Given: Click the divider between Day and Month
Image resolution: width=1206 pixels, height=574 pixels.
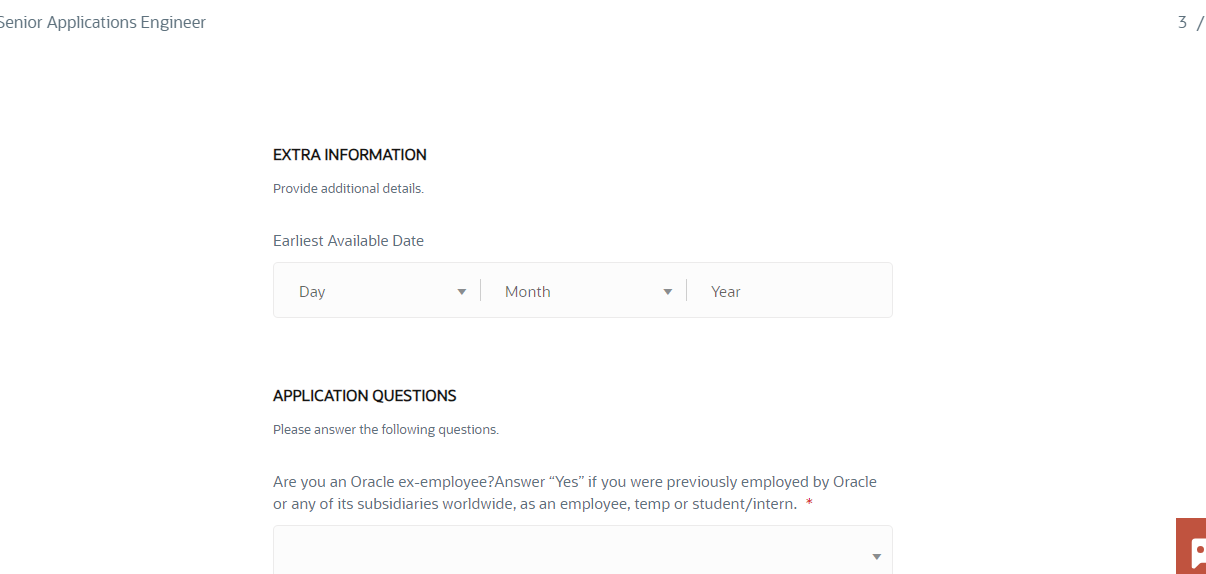Looking at the screenshot, I should [x=481, y=291].
